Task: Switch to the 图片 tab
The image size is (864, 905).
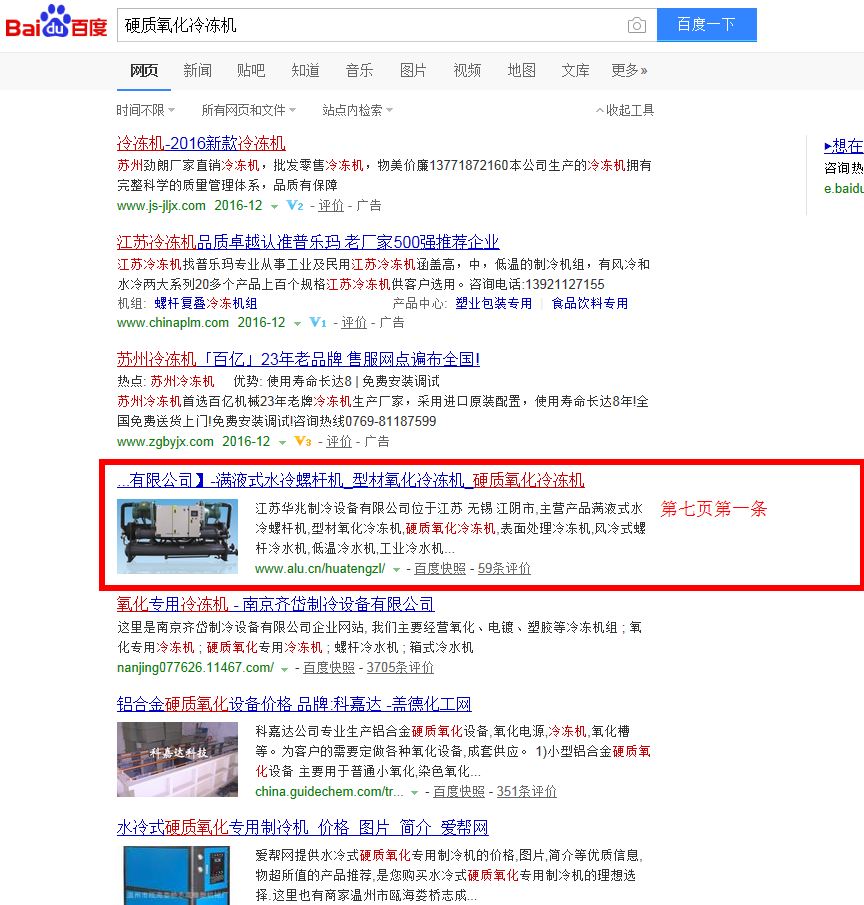Action: coord(413,70)
